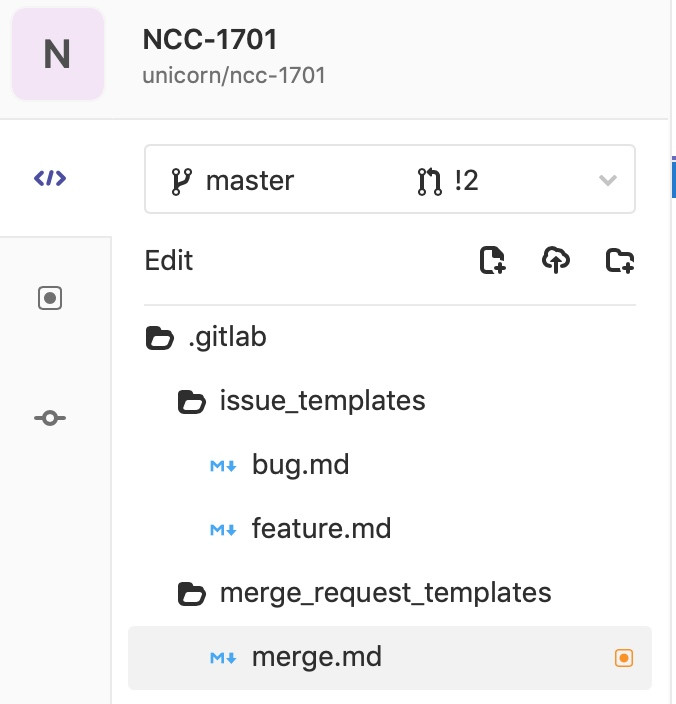Click the New file icon
This screenshot has width=676, height=704.
point(492,261)
